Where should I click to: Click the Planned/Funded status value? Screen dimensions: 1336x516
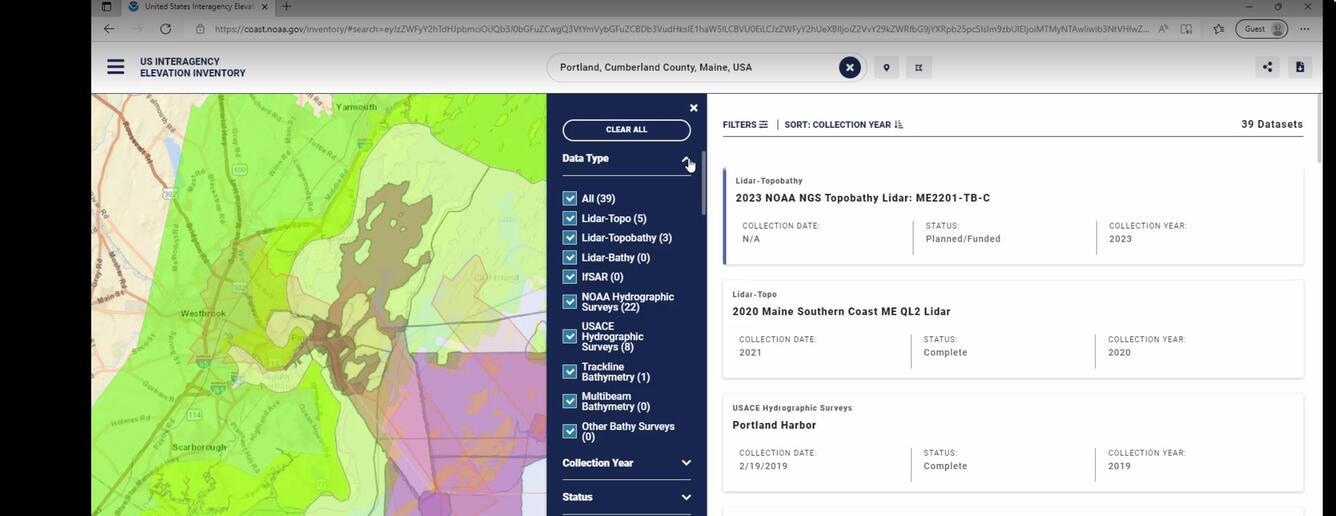(963, 239)
